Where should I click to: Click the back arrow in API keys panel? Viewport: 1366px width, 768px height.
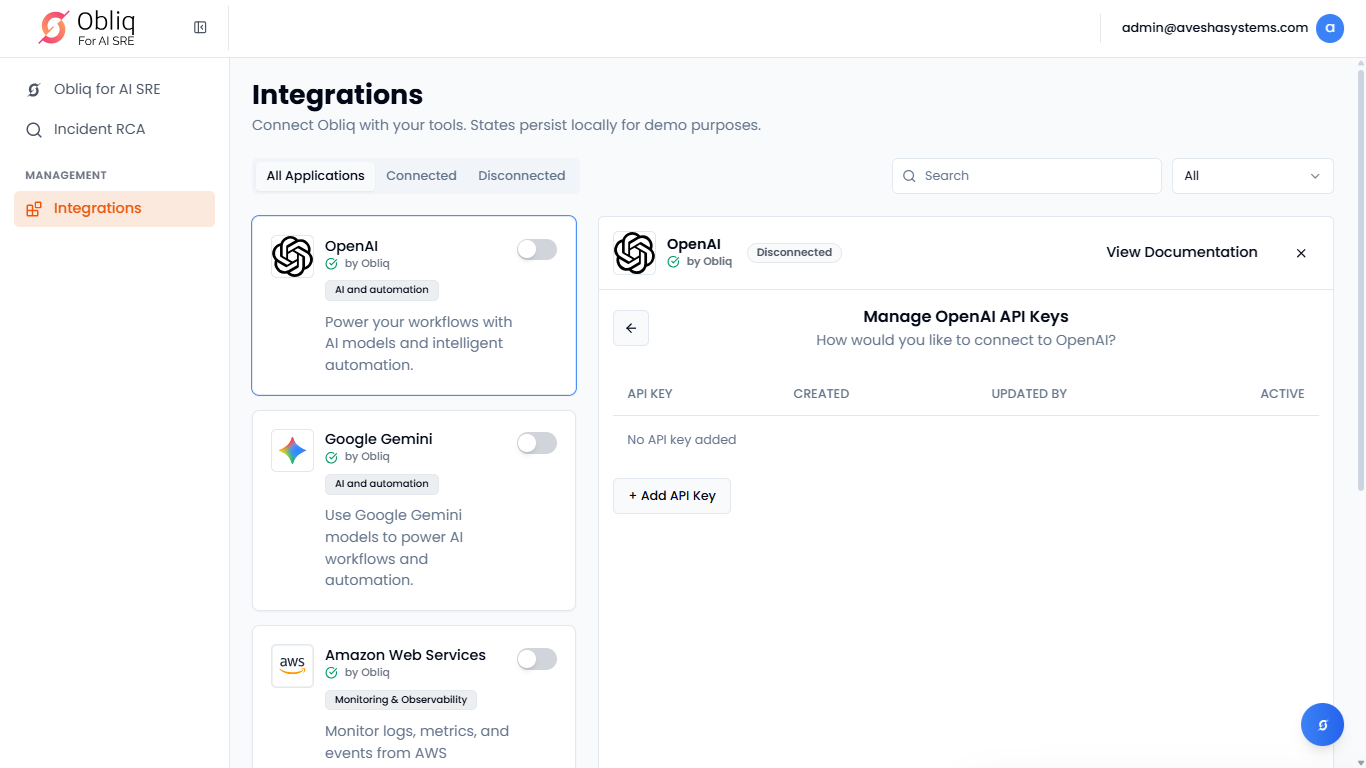click(631, 328)
